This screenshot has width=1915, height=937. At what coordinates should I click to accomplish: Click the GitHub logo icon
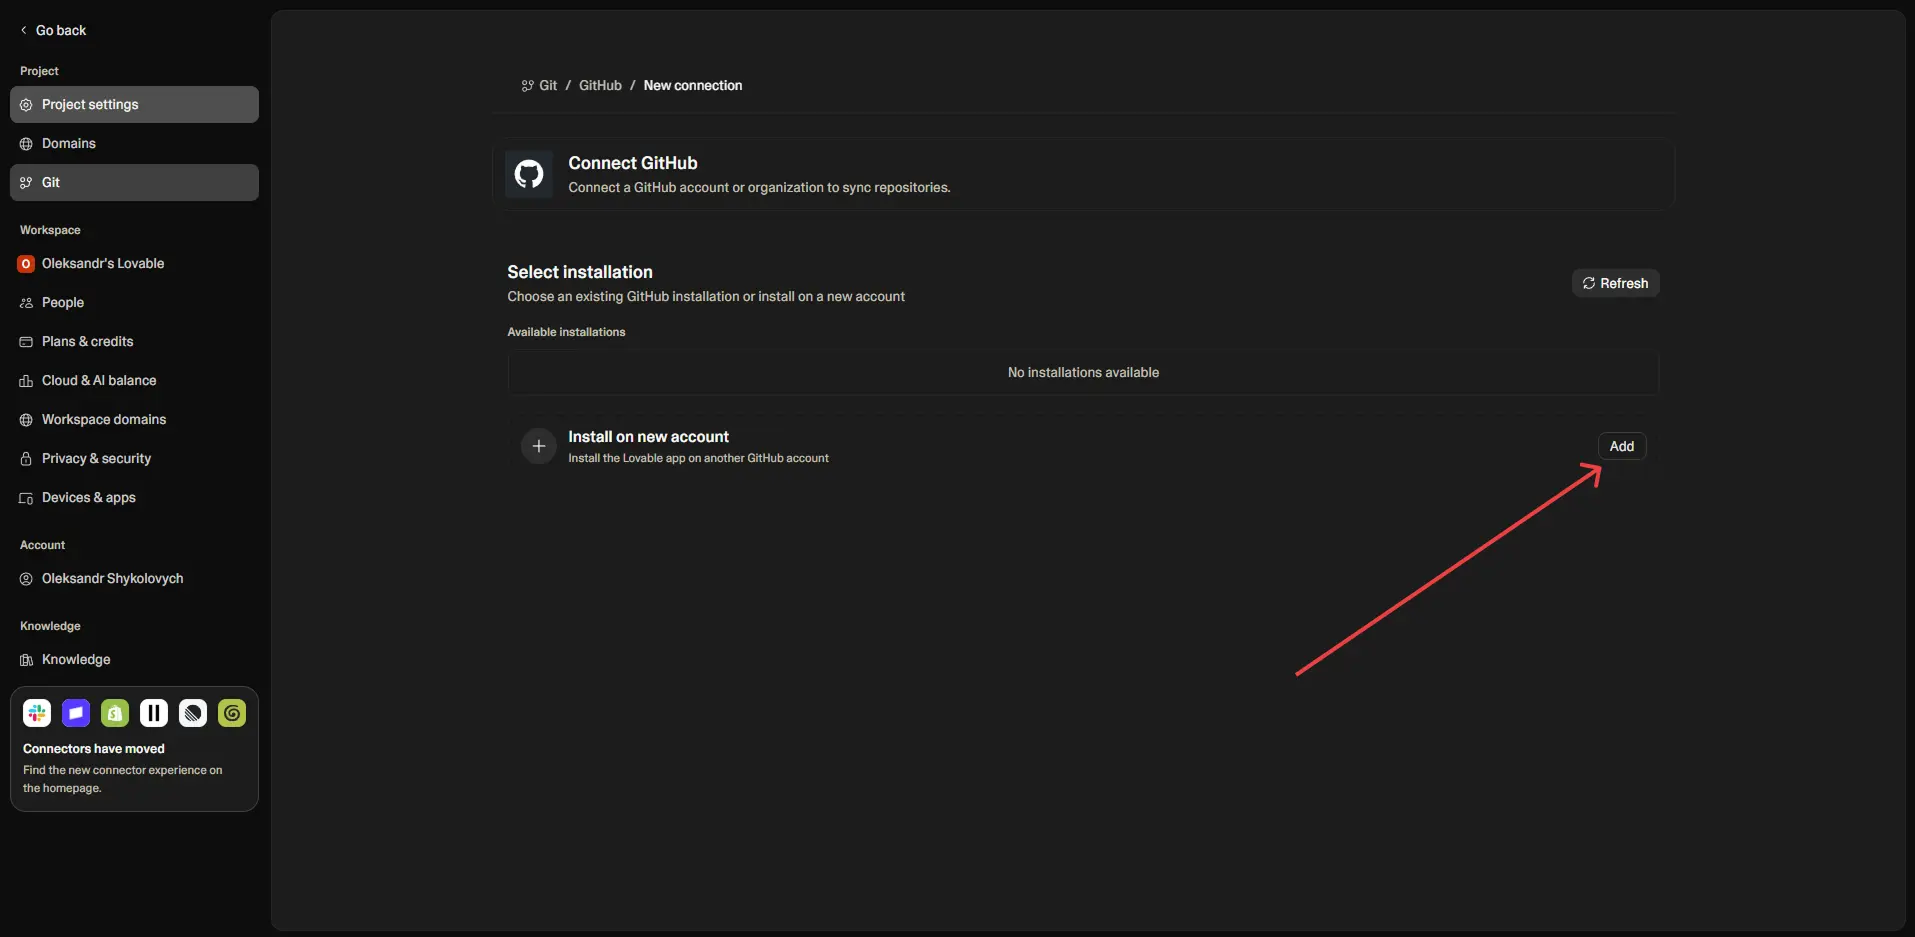click(x=529, y=174)
